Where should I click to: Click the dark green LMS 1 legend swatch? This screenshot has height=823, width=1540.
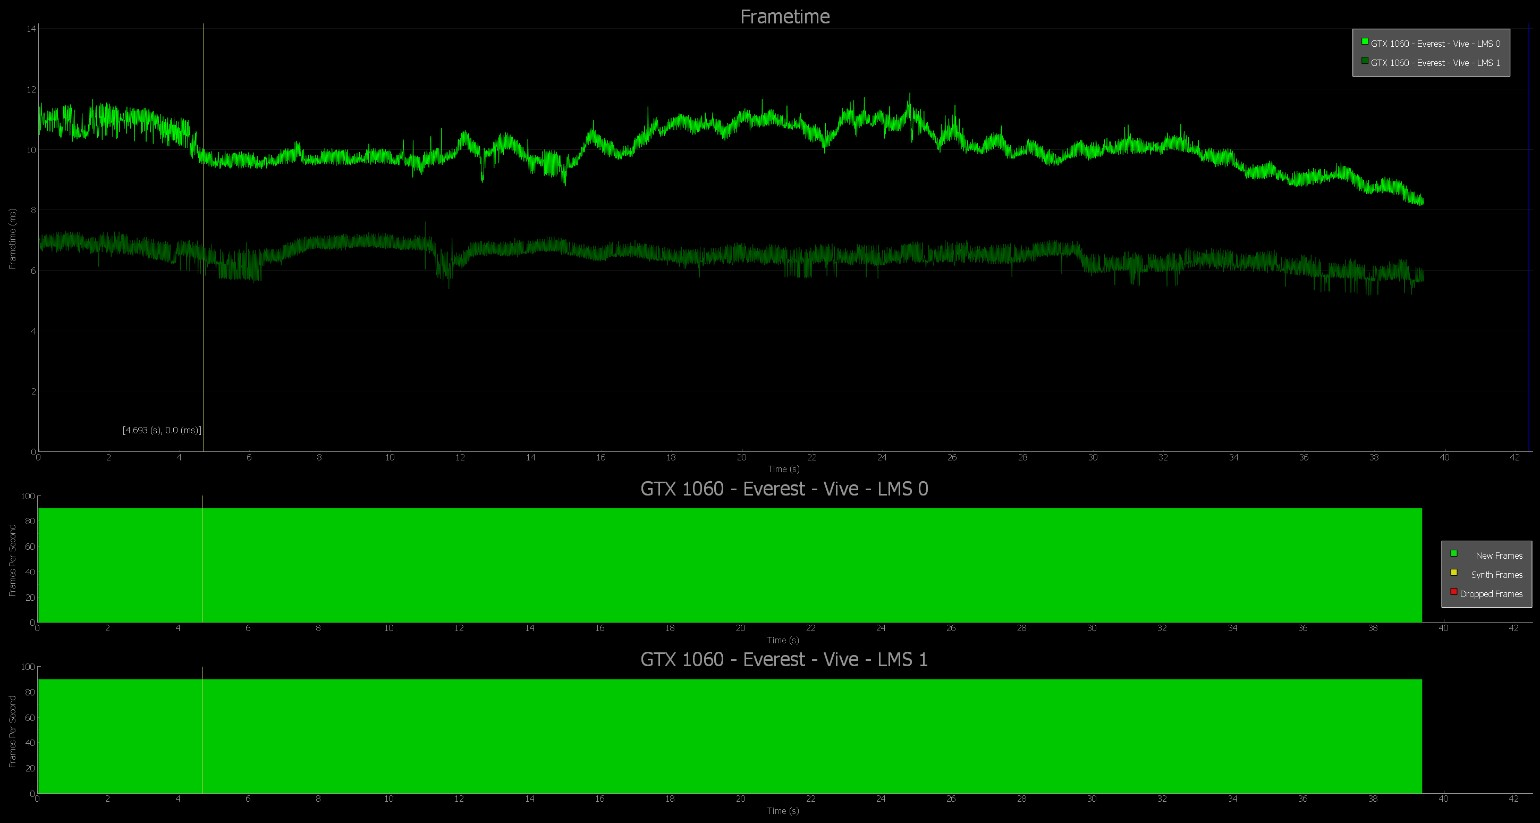[x=1365, y=61]
